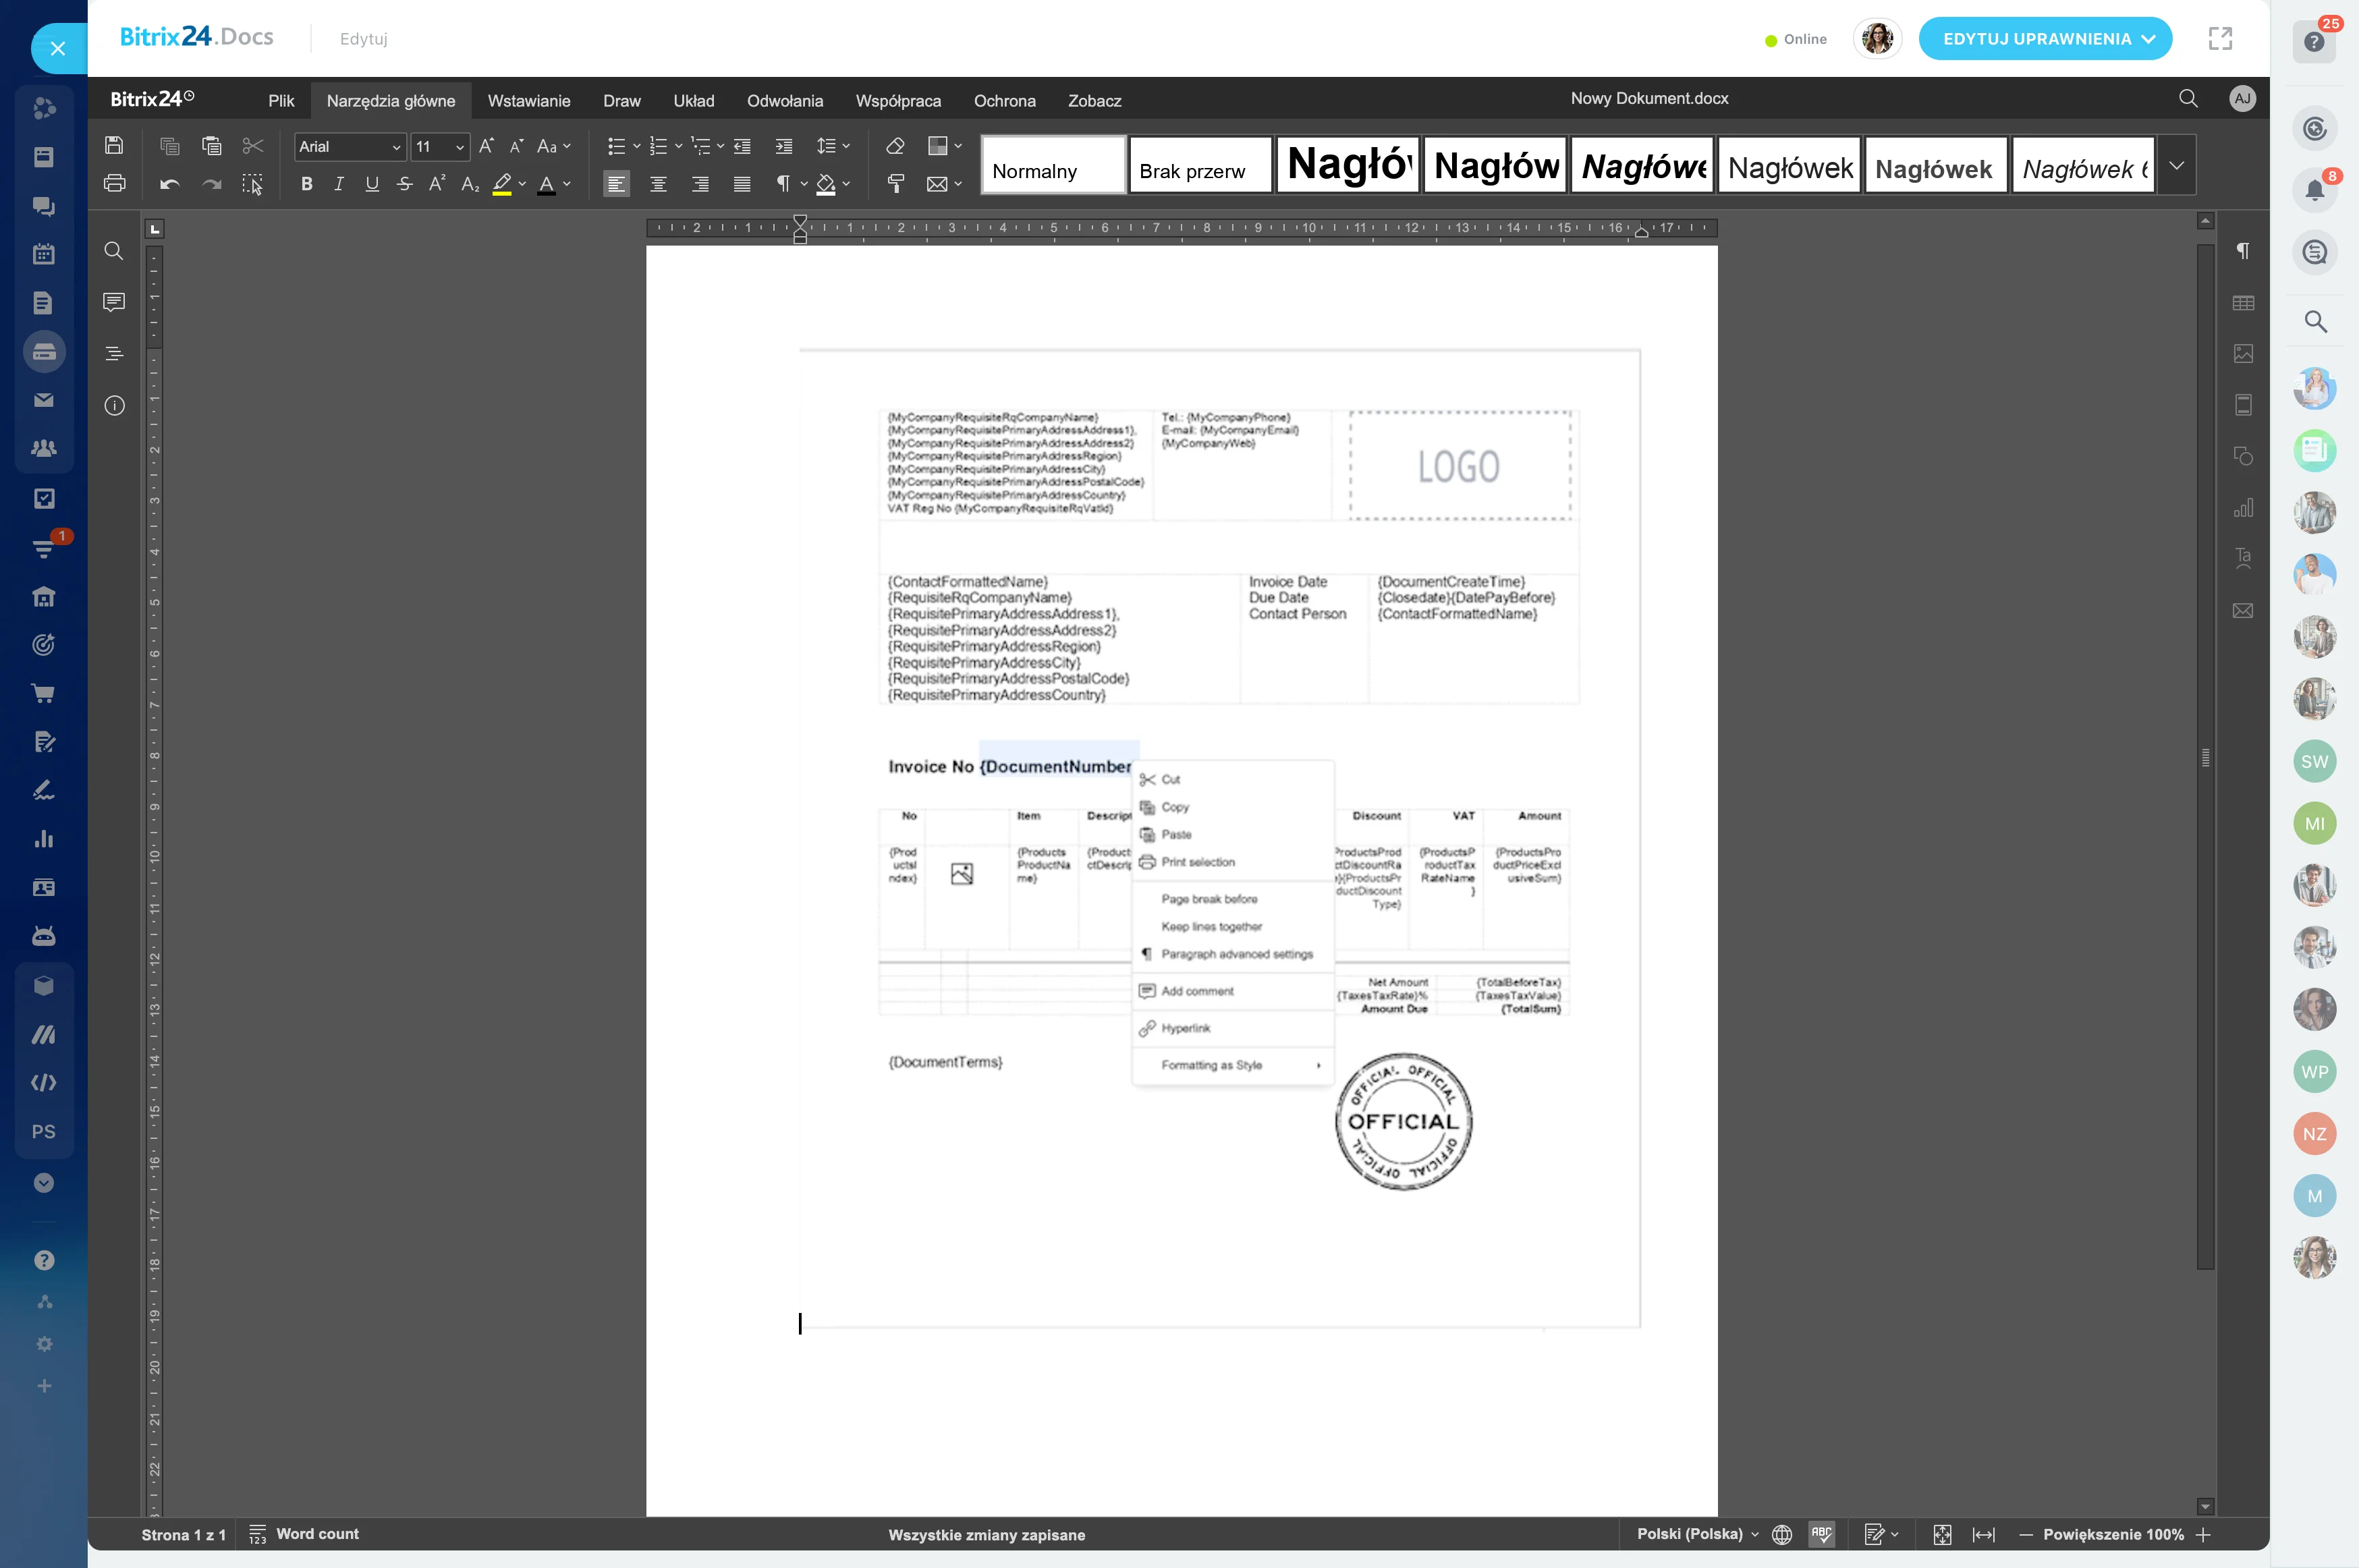Click the Fit to Width status bar icon
2359x1568 pixels.
click(1983, 1535)
